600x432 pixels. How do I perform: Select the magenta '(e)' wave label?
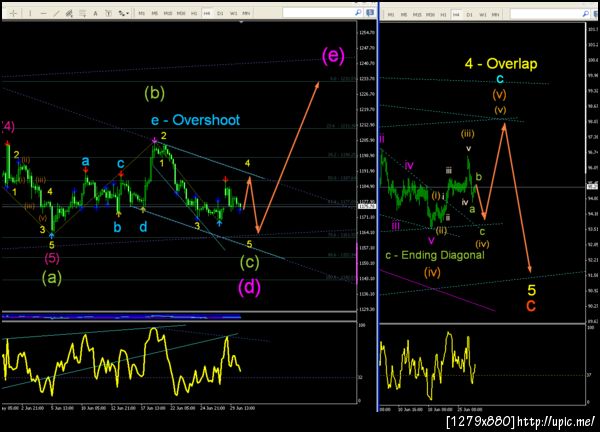[x=333, y=56]
